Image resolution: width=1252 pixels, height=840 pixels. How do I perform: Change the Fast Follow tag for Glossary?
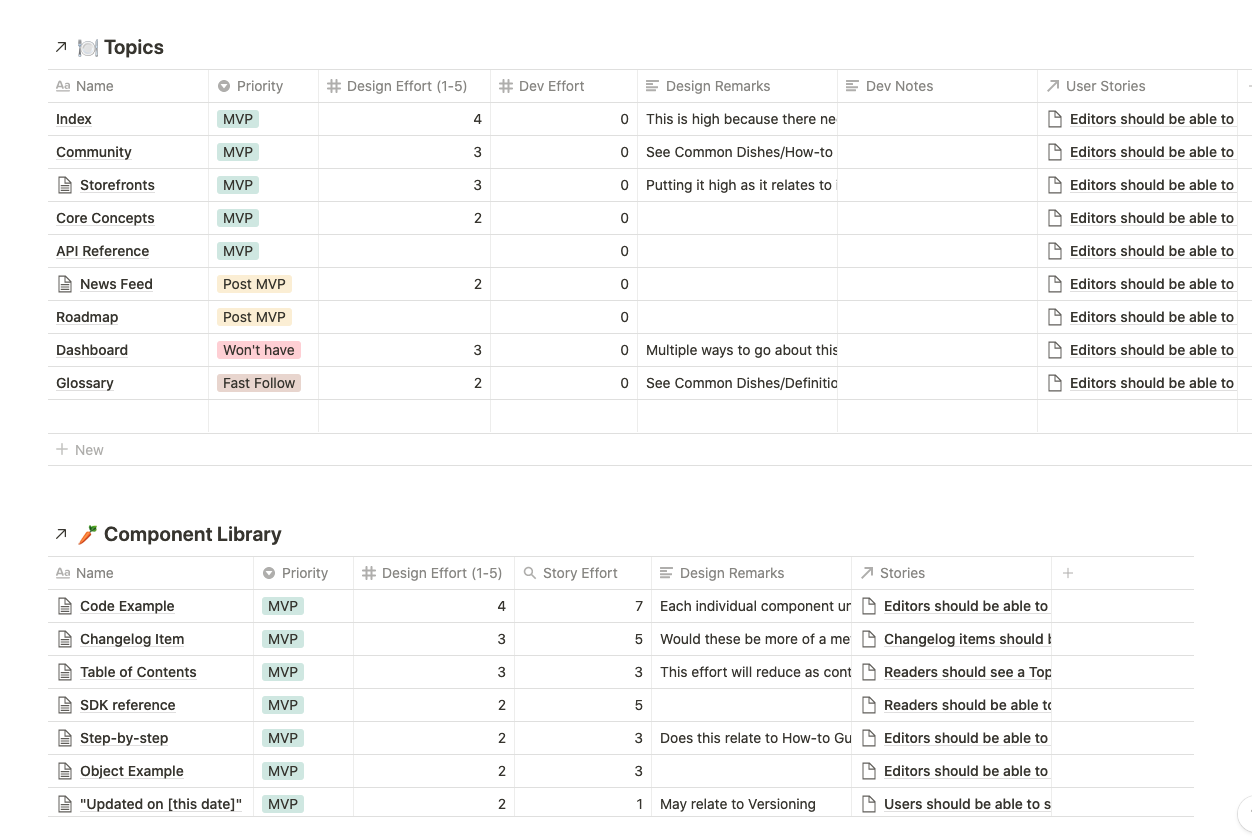(x=259, y=383)
